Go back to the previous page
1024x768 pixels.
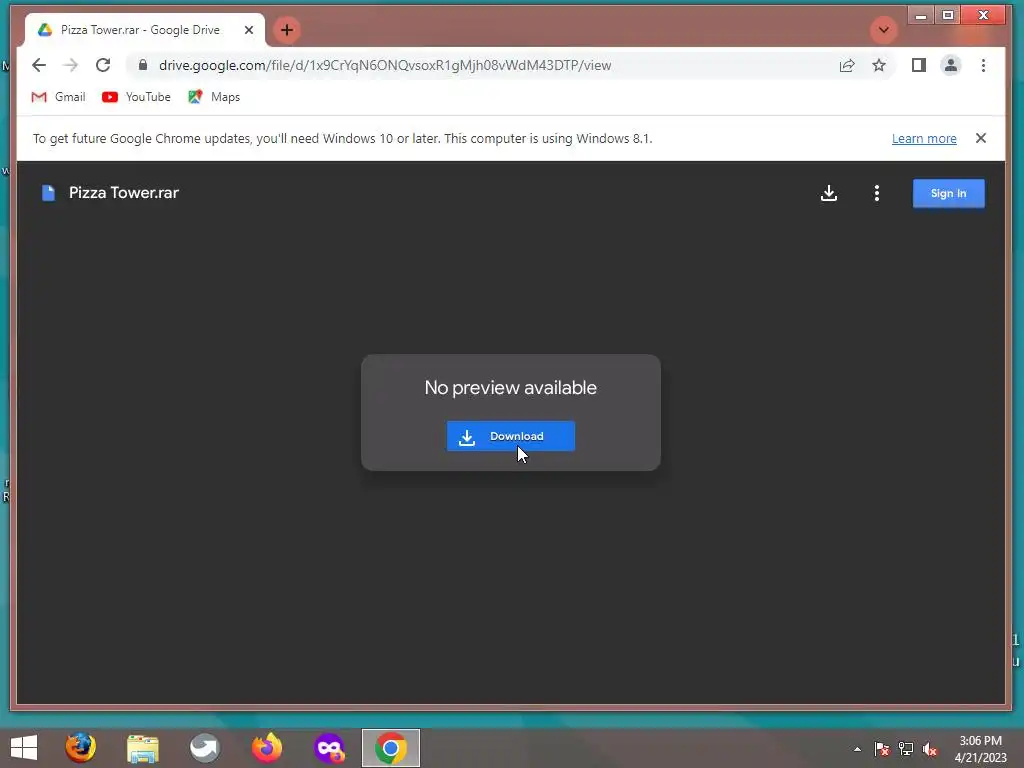39,65
